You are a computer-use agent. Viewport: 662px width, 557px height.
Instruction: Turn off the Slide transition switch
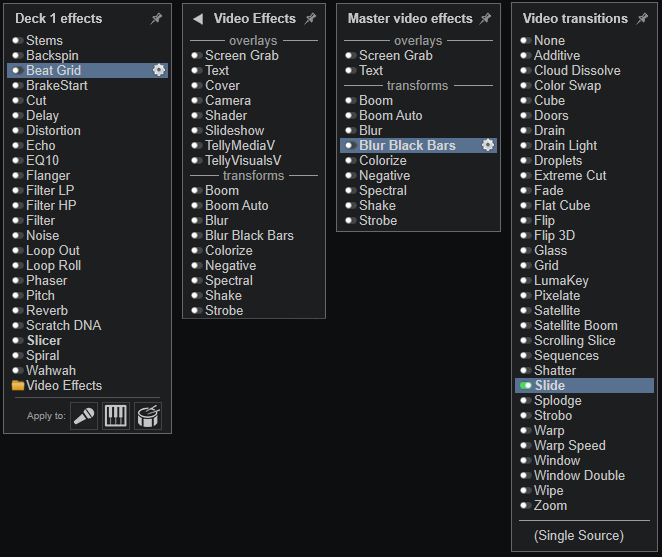coord(526,386)
